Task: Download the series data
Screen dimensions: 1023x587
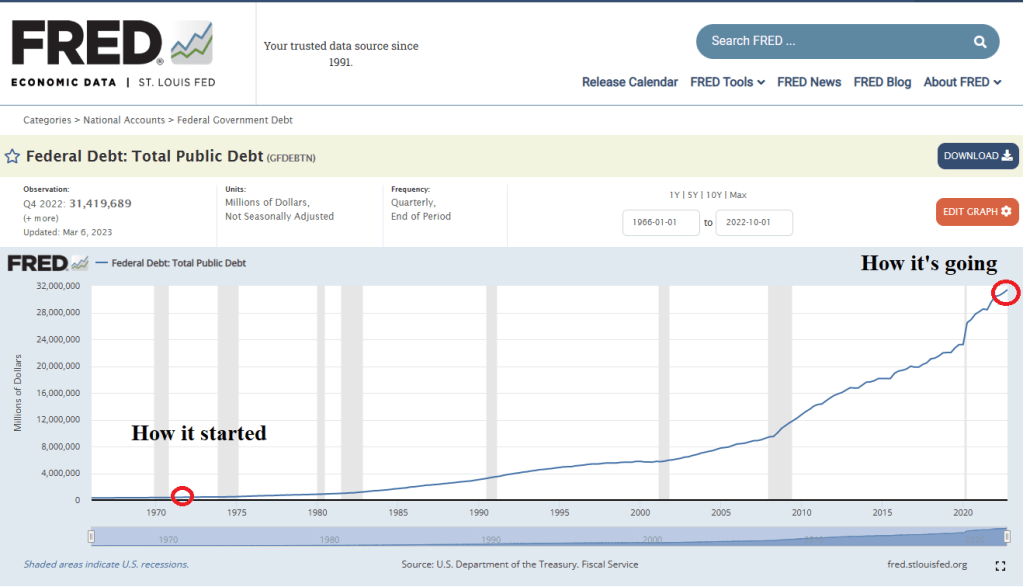Action: (977, 156)
